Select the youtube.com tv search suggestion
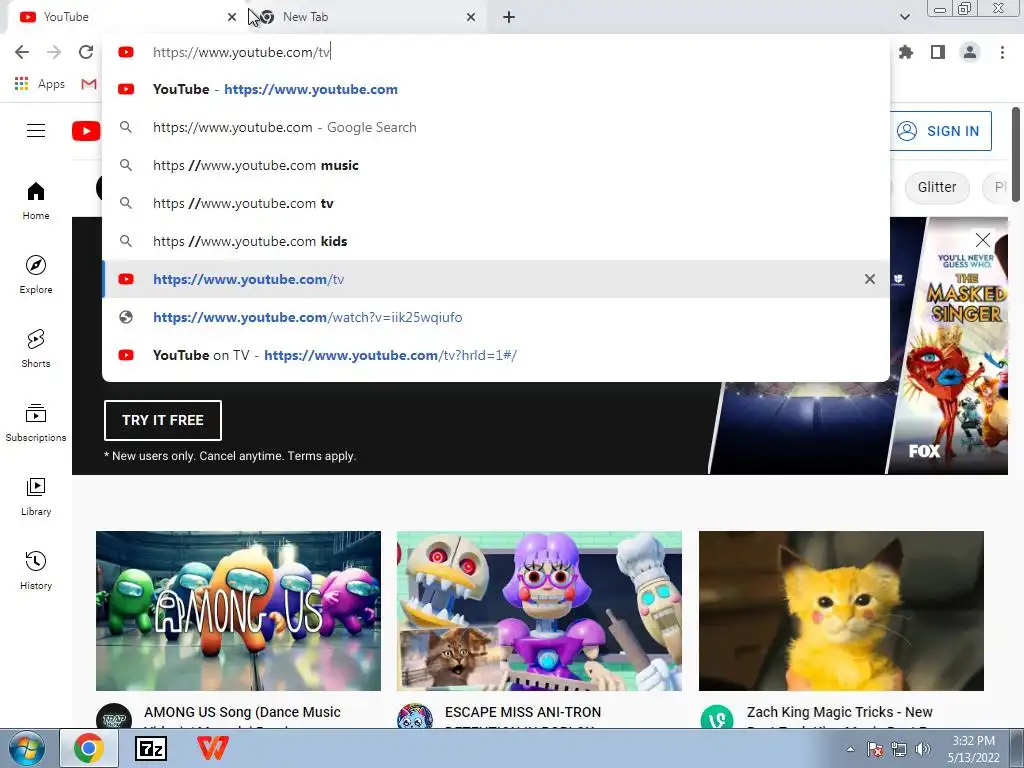 tap(496, 203)
